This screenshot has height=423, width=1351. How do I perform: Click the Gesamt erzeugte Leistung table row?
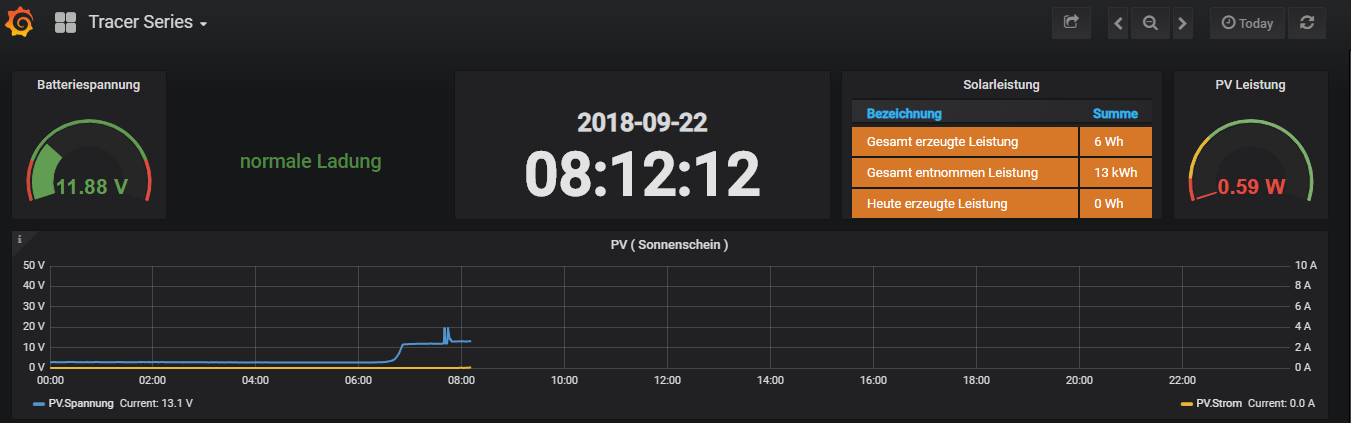tap(942, 142)
